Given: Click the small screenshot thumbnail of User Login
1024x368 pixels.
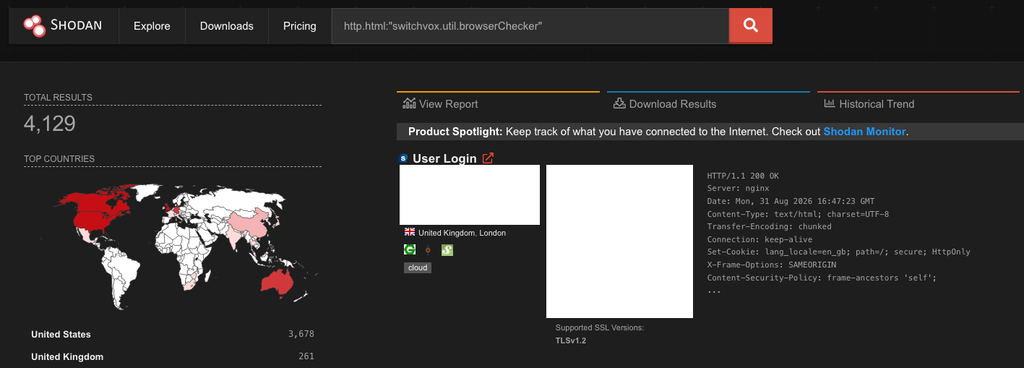Looking at the screenshot, I should click(x=470, y=194).
